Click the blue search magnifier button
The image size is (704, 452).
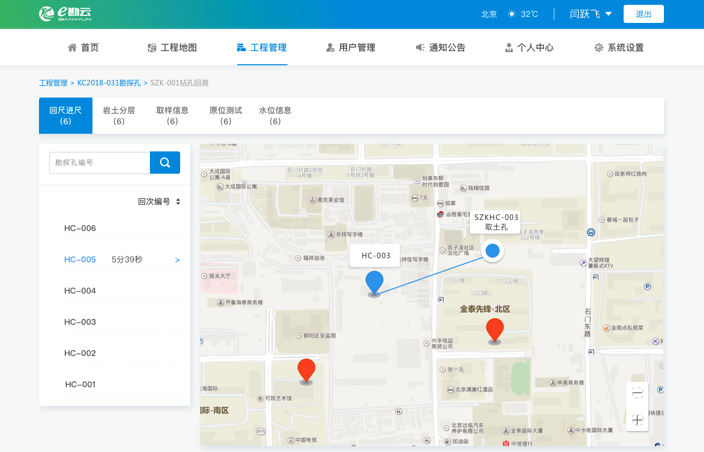165,162
